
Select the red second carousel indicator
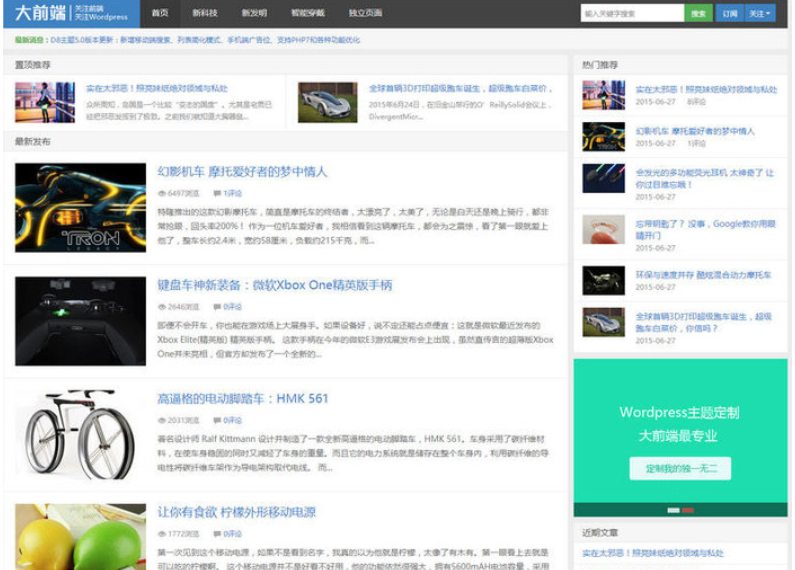point(688,510)
